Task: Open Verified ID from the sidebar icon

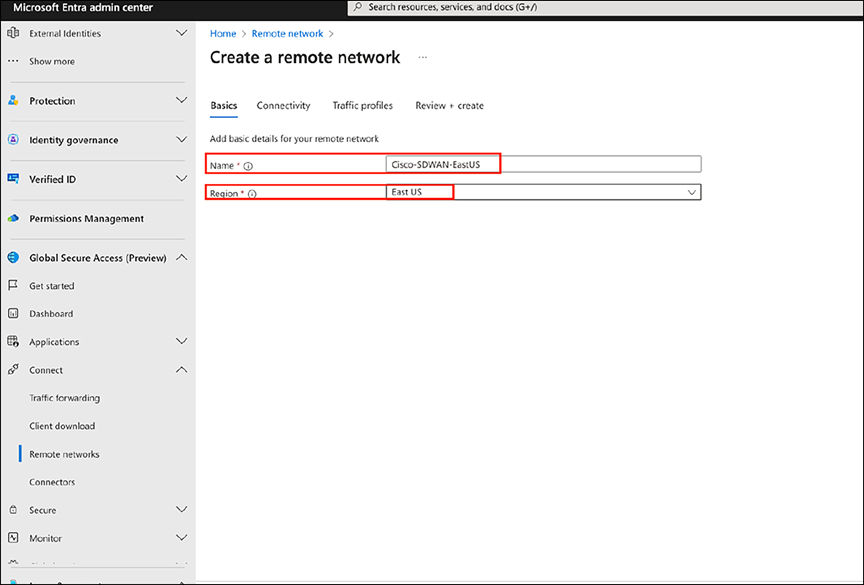Action: 14,179
